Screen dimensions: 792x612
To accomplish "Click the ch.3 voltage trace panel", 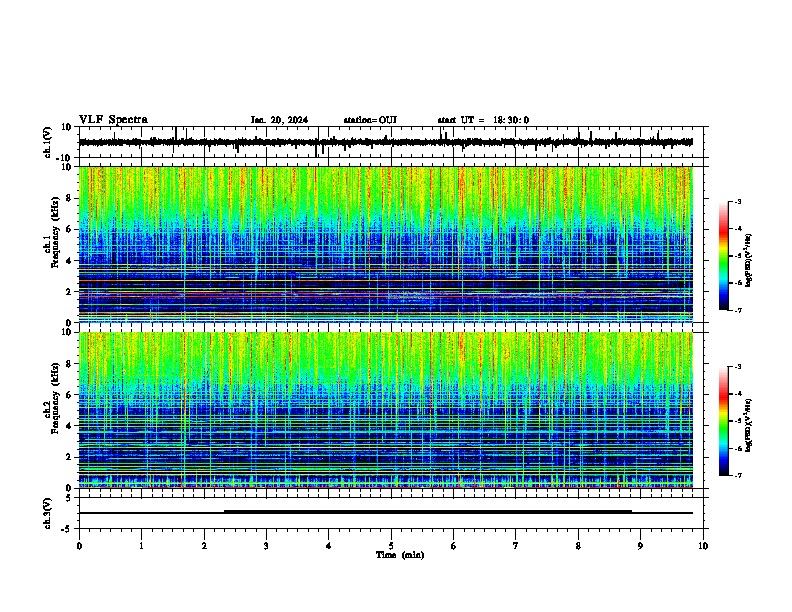I will [x=393, y=513].
